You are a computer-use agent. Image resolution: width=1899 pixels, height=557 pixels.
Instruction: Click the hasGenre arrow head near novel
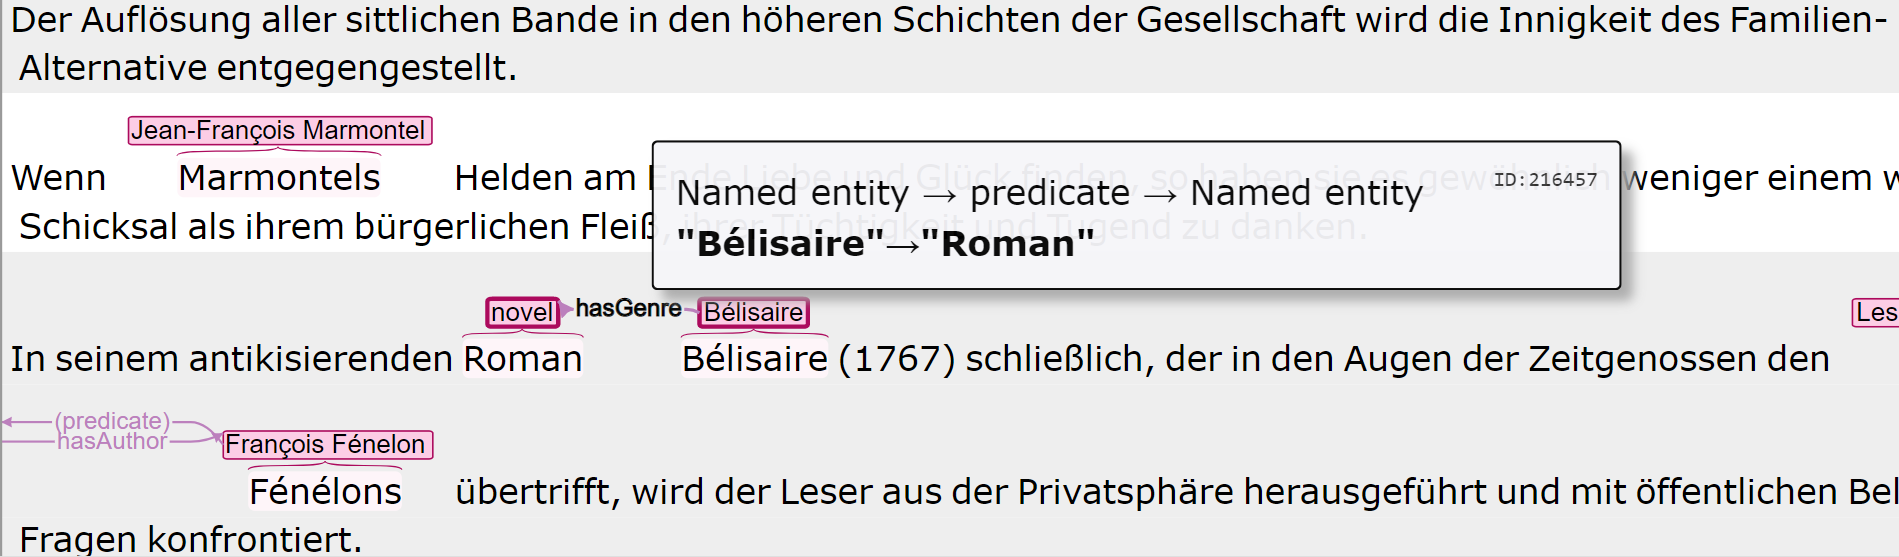[567, 309]
